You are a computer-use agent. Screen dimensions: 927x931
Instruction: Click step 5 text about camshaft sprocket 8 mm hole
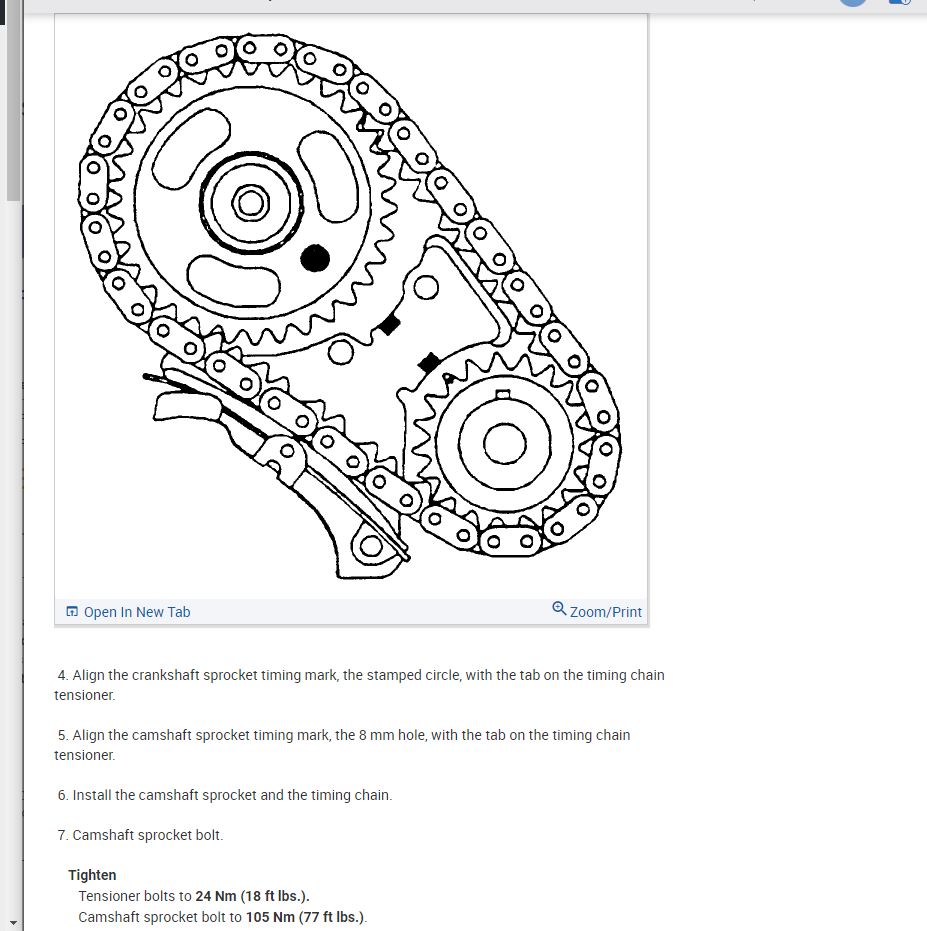[342, 745]
